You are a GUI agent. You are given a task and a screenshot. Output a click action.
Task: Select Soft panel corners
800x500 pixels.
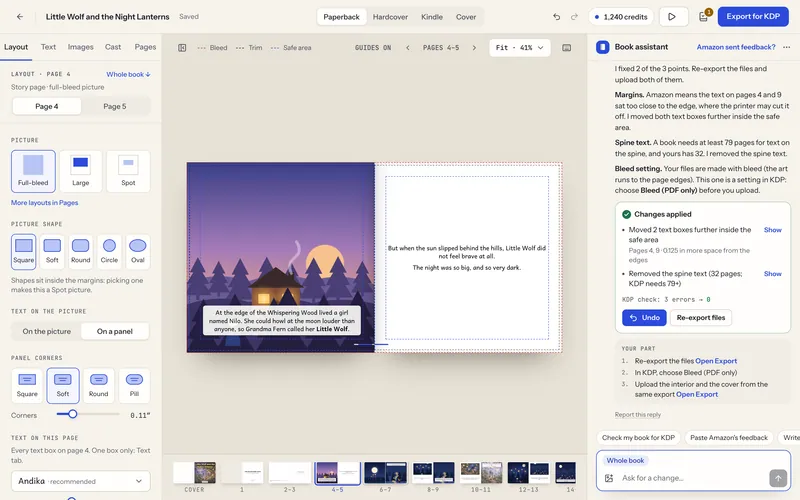coord(63,385)
